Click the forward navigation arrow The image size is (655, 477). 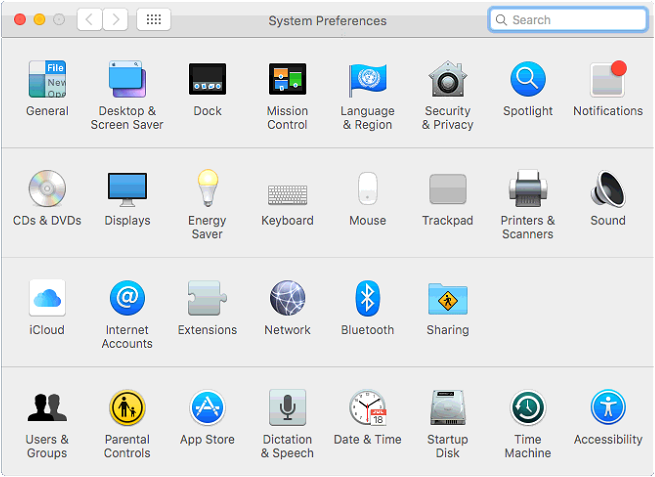tap(115, 20)
